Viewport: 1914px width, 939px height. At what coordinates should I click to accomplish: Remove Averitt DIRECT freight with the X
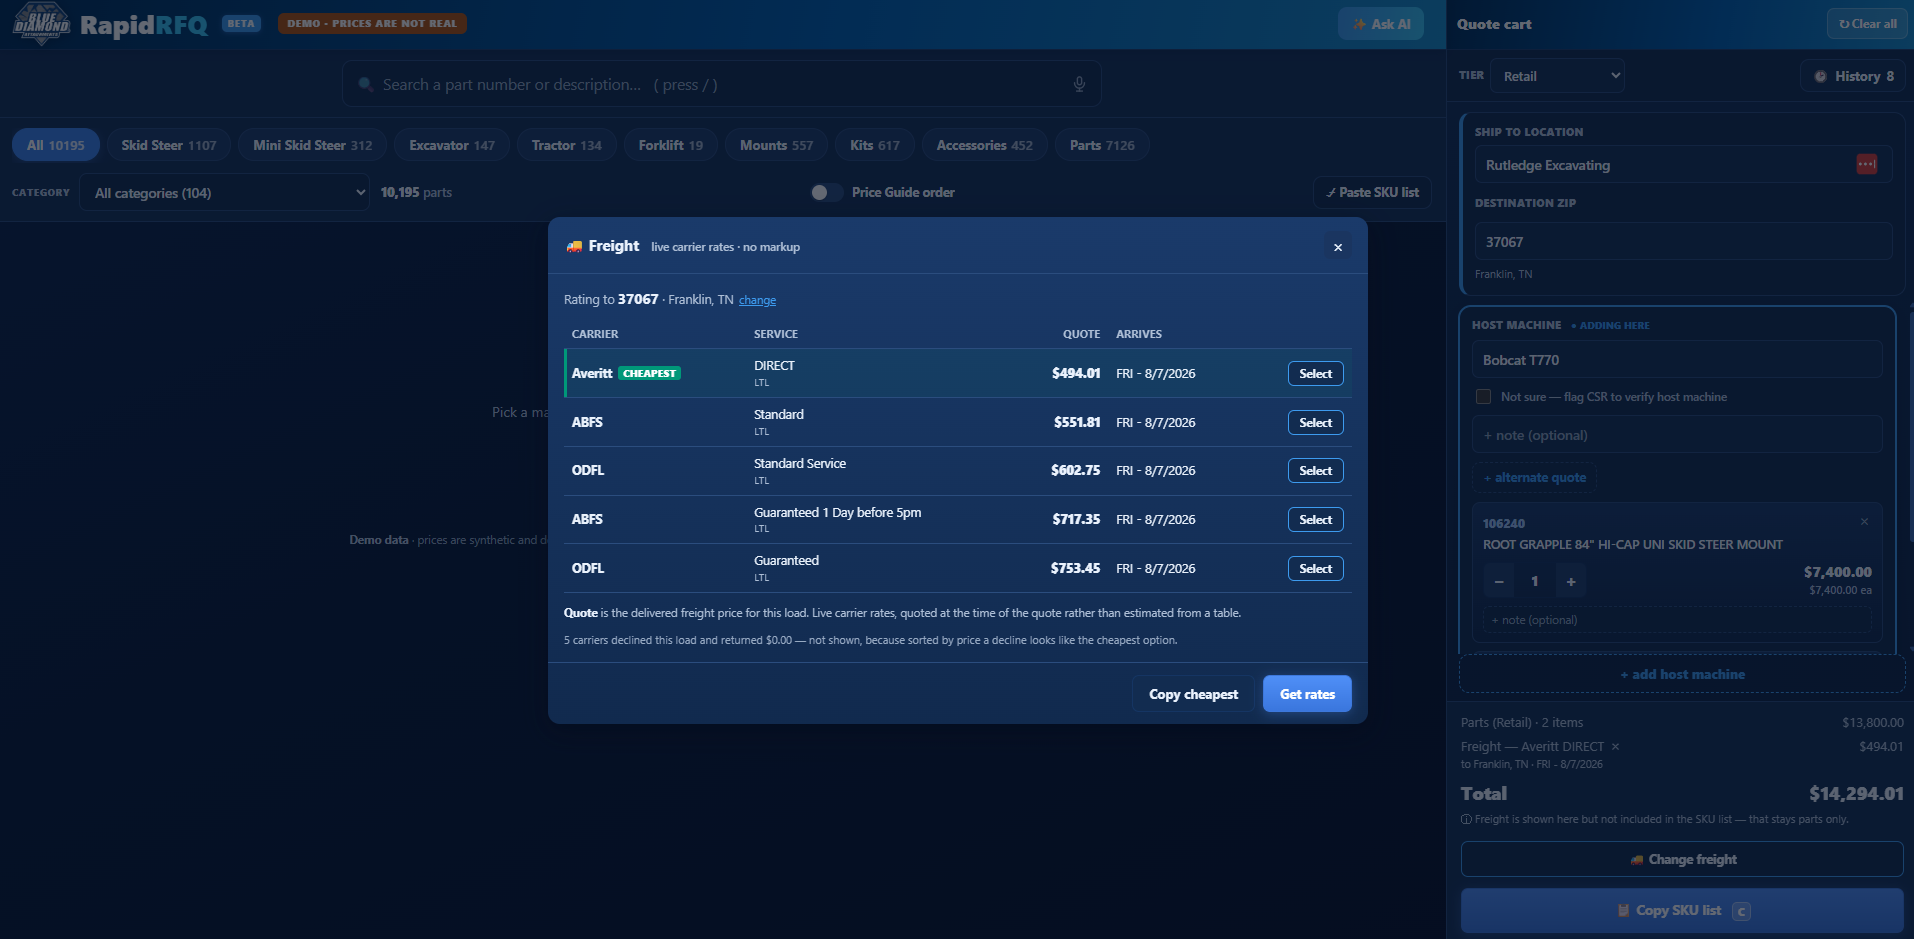click(1615, 747)
